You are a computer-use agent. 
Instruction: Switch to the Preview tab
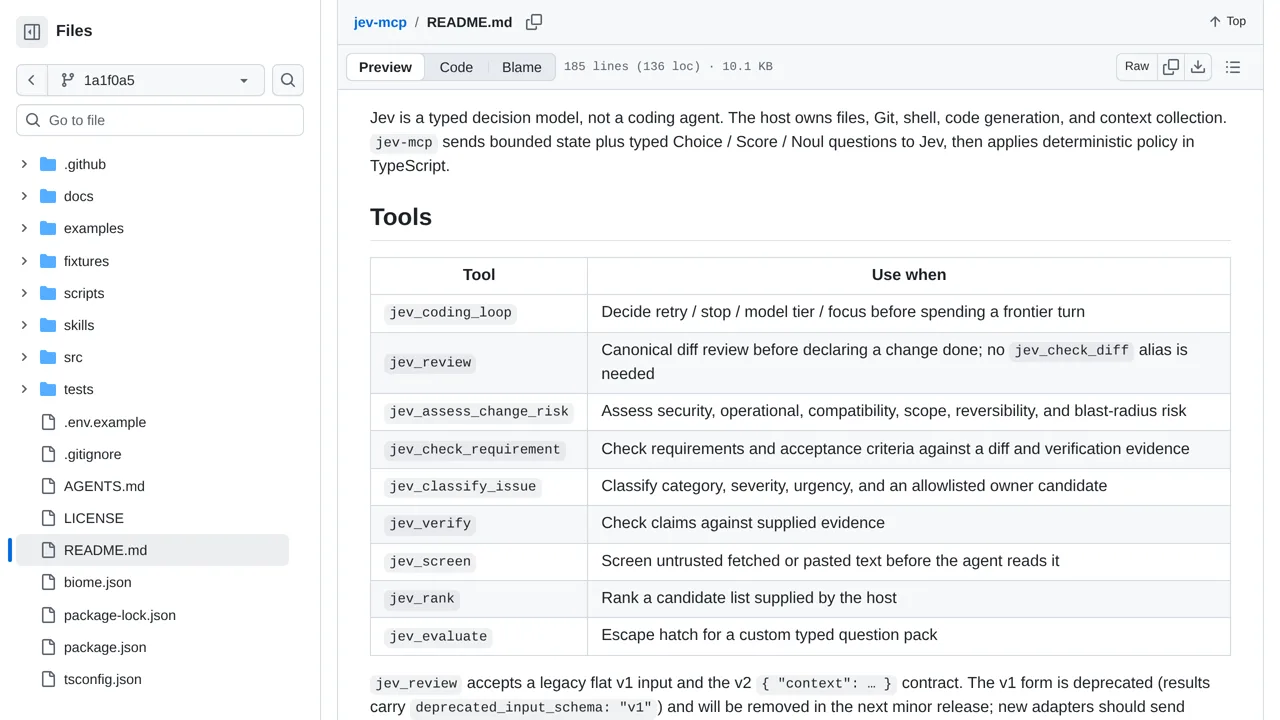click(385, 67)
